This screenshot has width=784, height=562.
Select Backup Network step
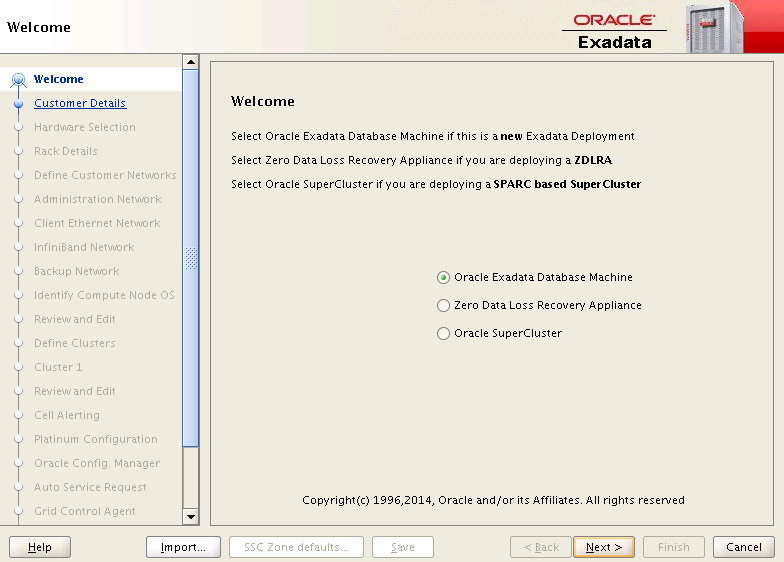(76, 271)
